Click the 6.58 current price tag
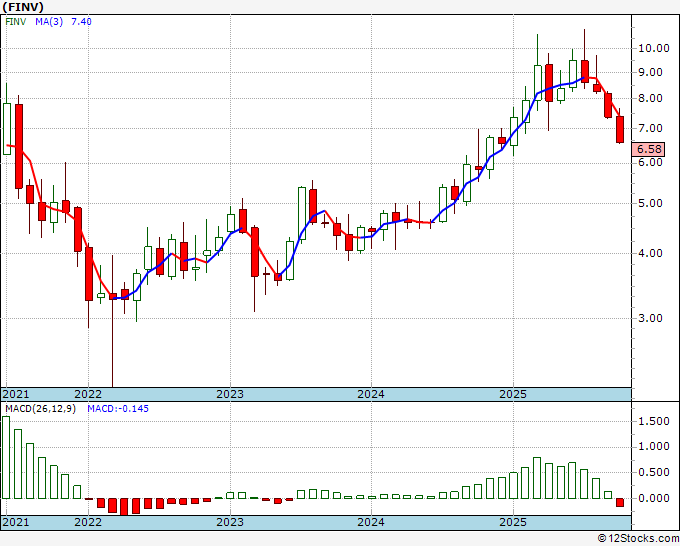 pyautogui.click(x=648, y=149)
